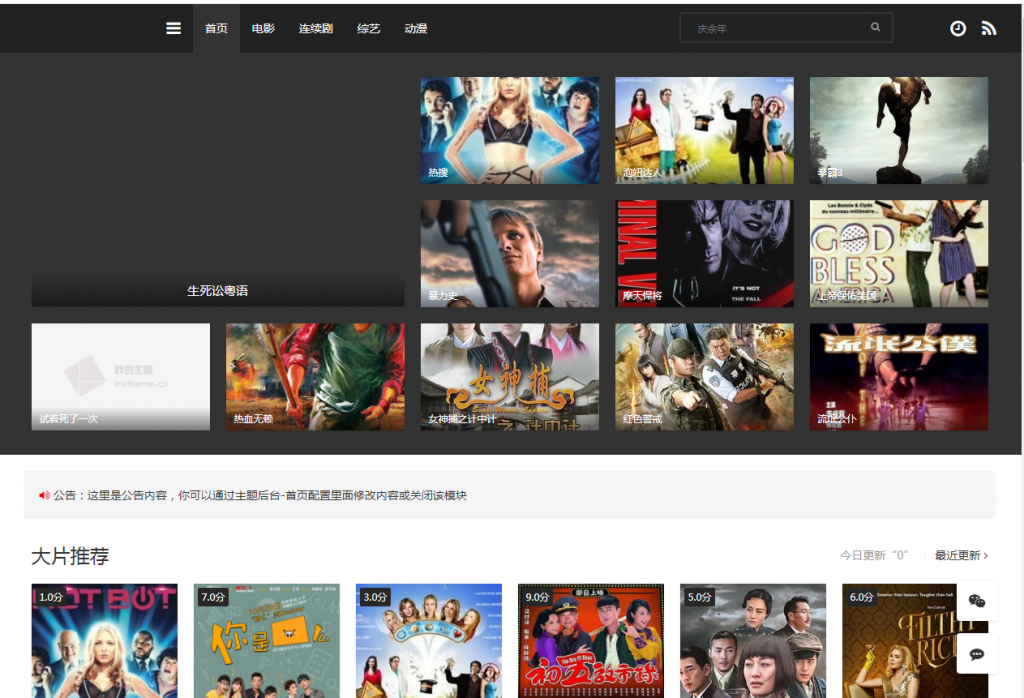Switch to the 连续剧 section
Image resolution: width=1024 pixels, height=698 pixels.
tap(315, 28)
